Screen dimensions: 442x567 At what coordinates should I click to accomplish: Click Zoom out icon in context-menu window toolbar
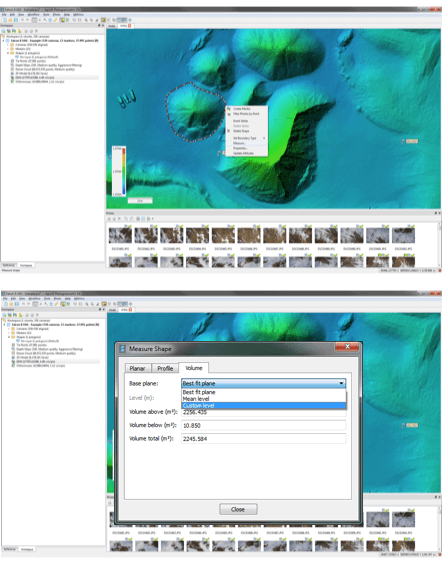coord(91,20)
